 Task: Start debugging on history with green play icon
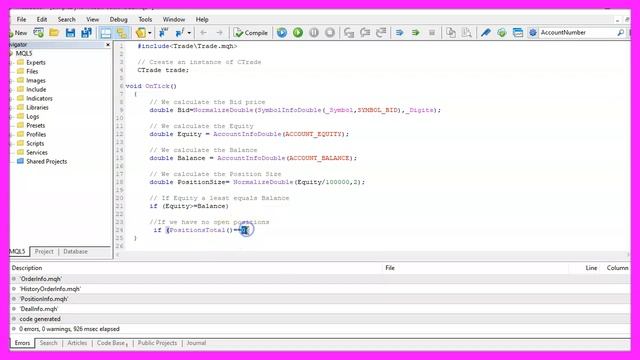[x=298, y=33]
